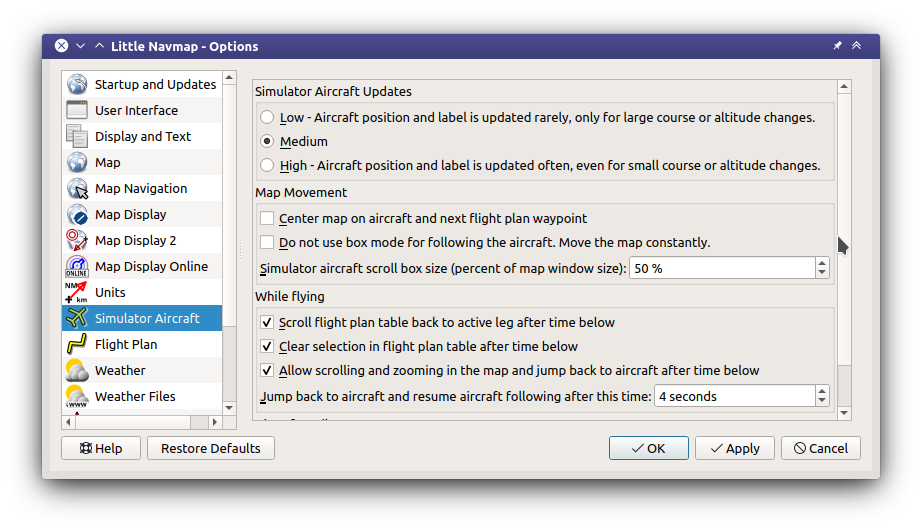Click the Display and Text icon

coord(77,136)
